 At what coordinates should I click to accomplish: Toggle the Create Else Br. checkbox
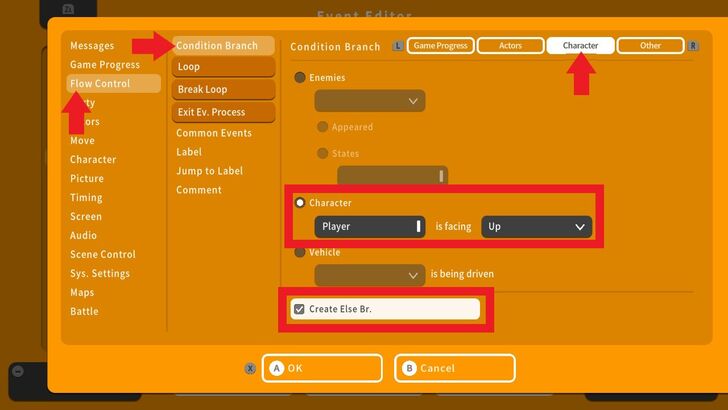[x=299, y=309]
